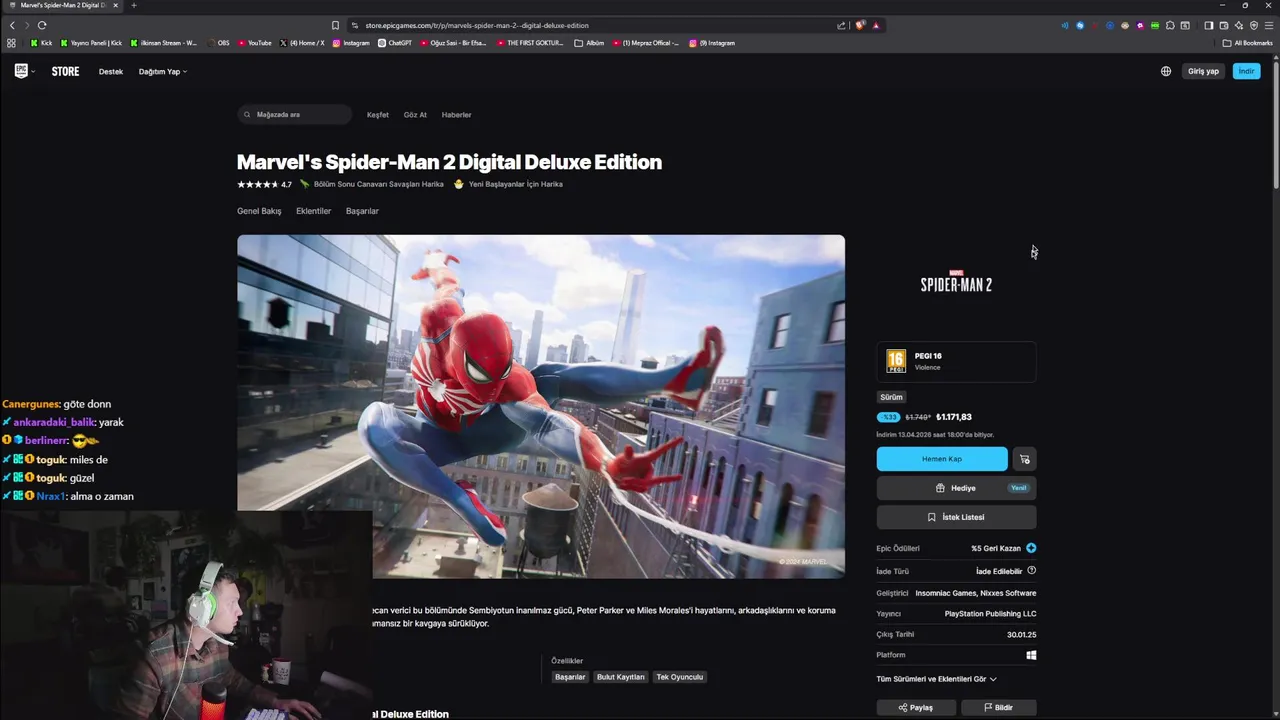The height and width of the screenshot is (720, 1280).
Task: Open the Göz At menu item
Action: [415, 115]
